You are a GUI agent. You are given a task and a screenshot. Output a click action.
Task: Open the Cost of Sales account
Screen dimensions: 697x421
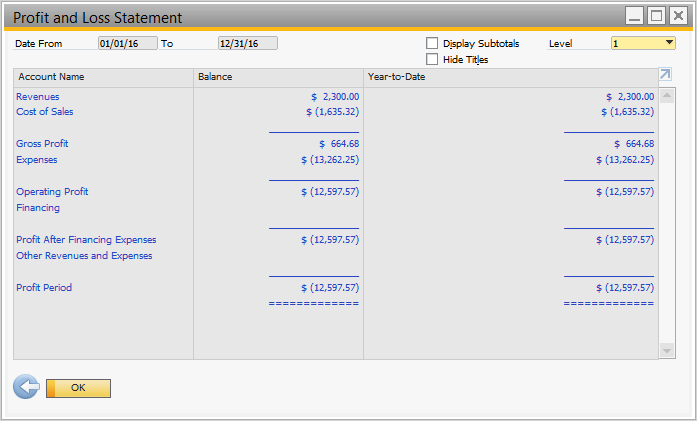pos(44,112)
